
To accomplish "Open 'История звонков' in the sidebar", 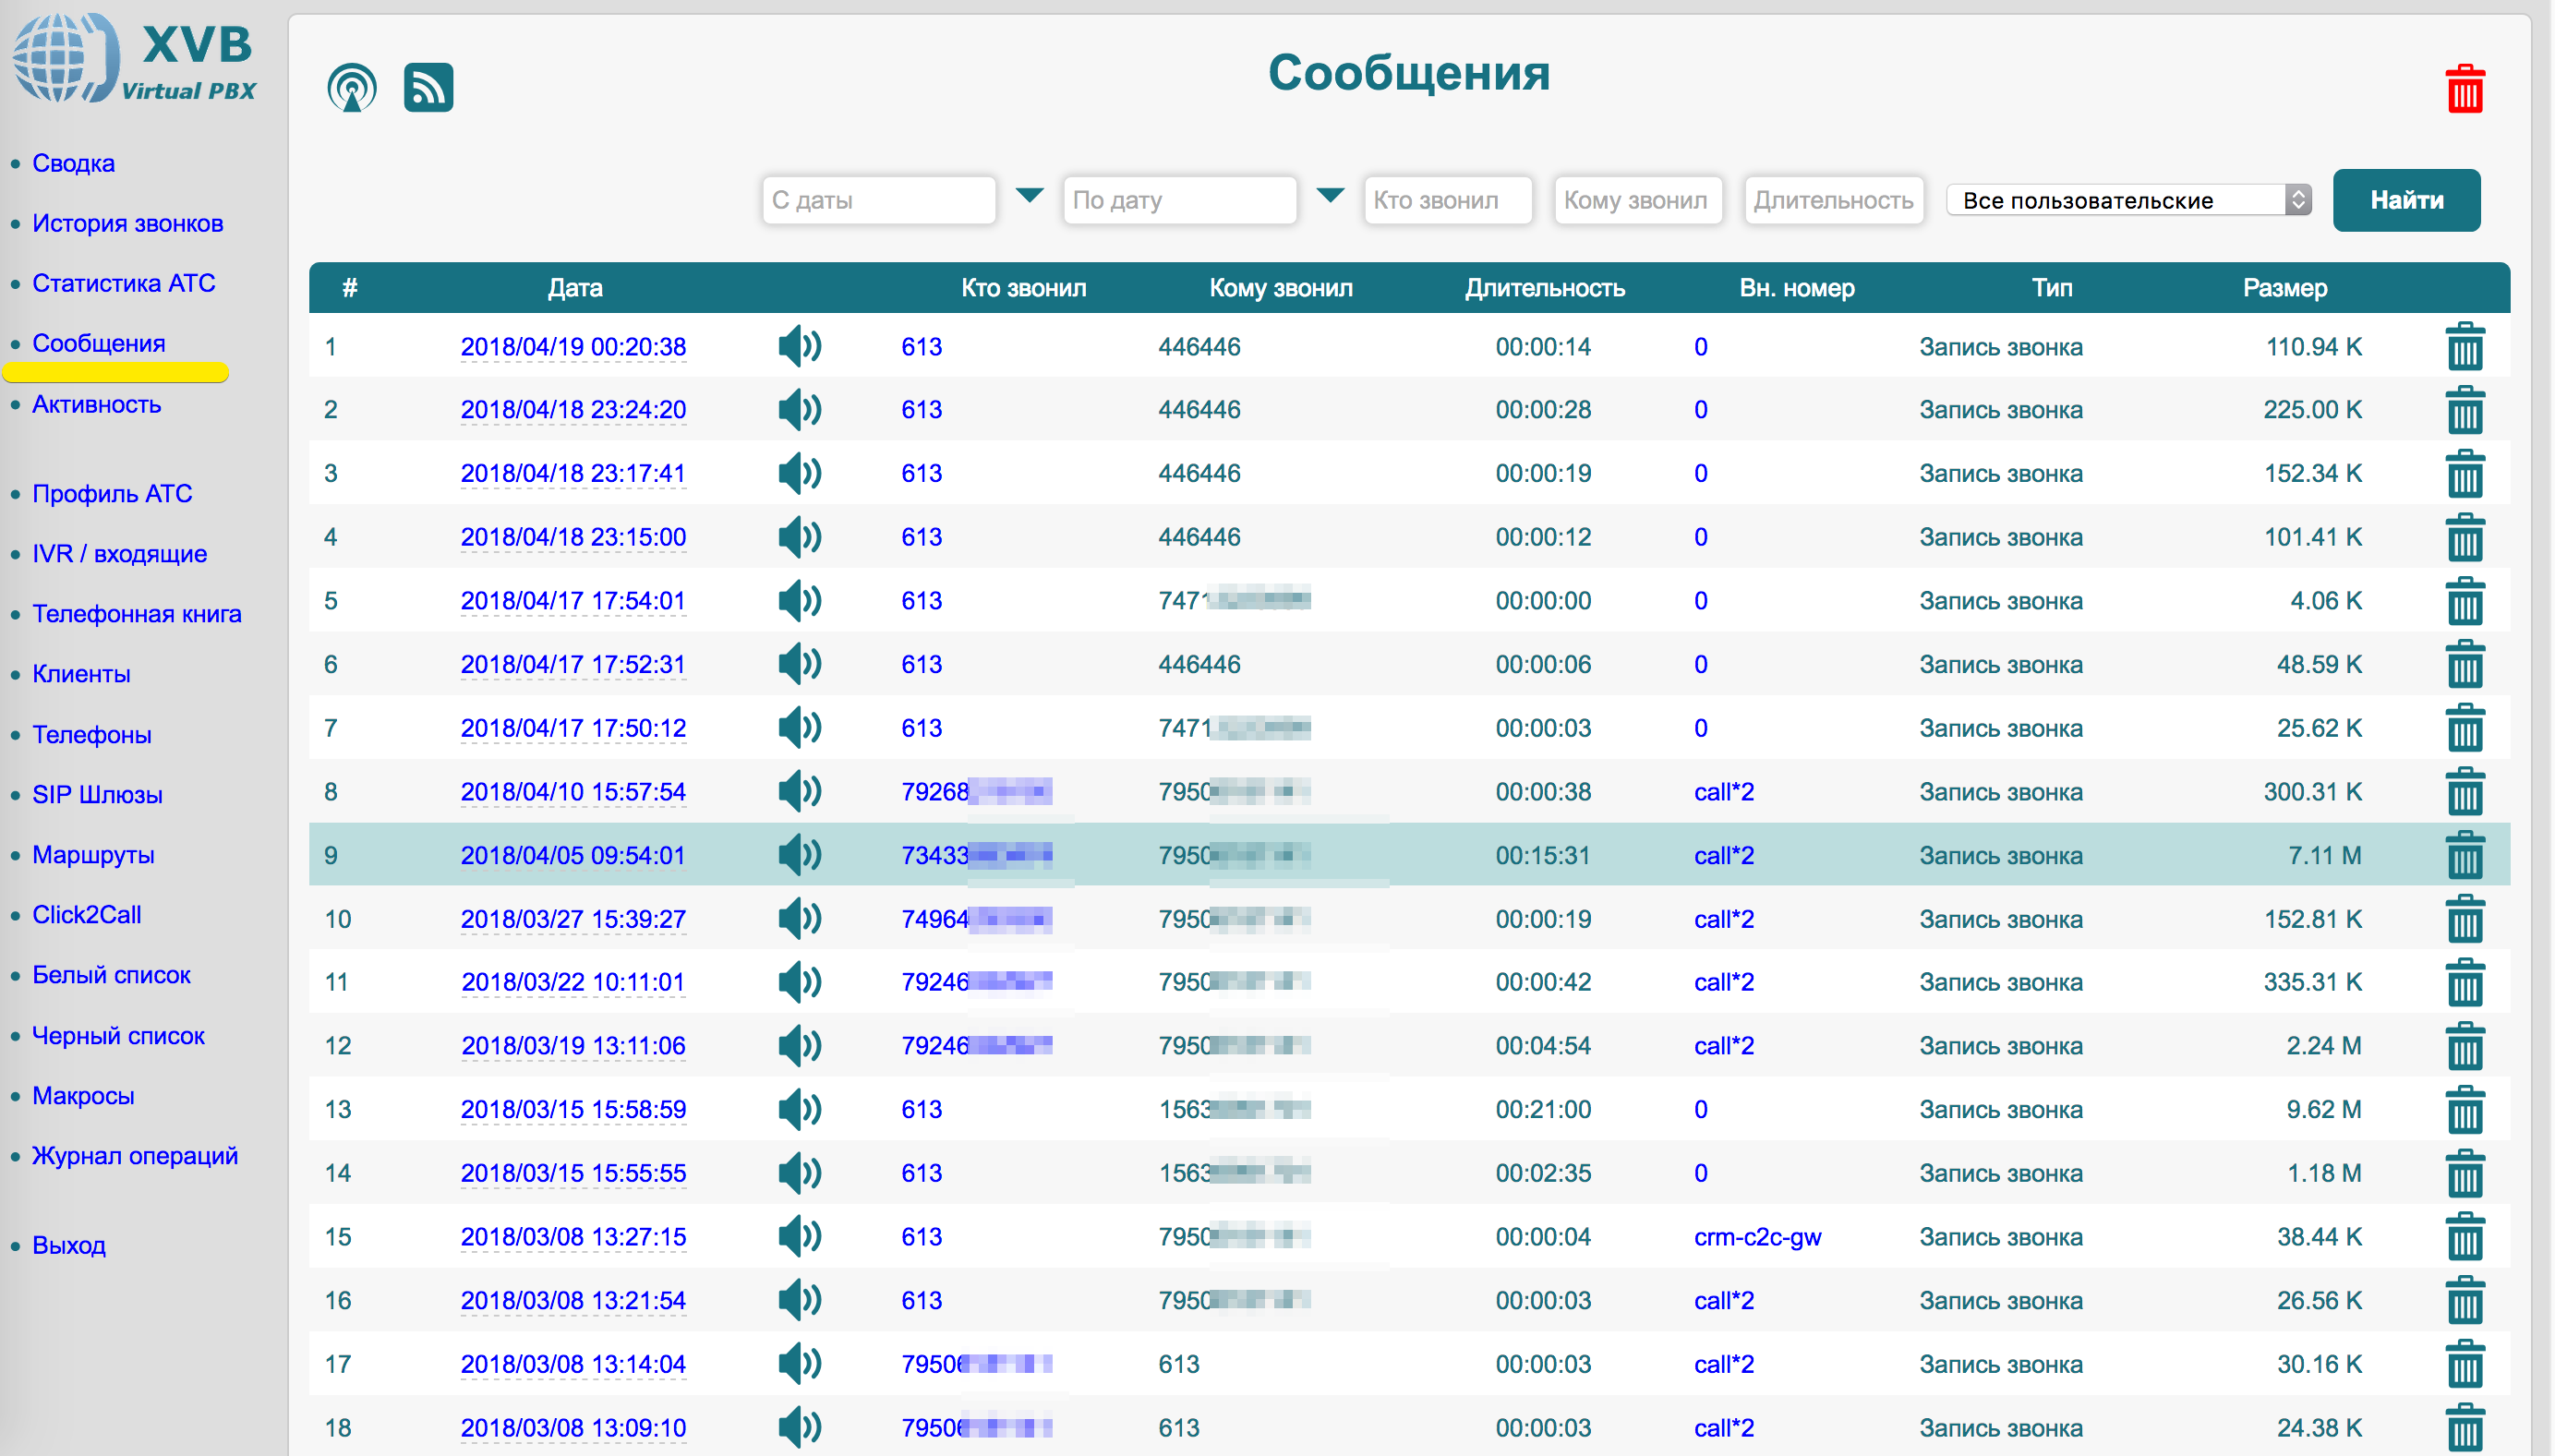I will point(127,223).
